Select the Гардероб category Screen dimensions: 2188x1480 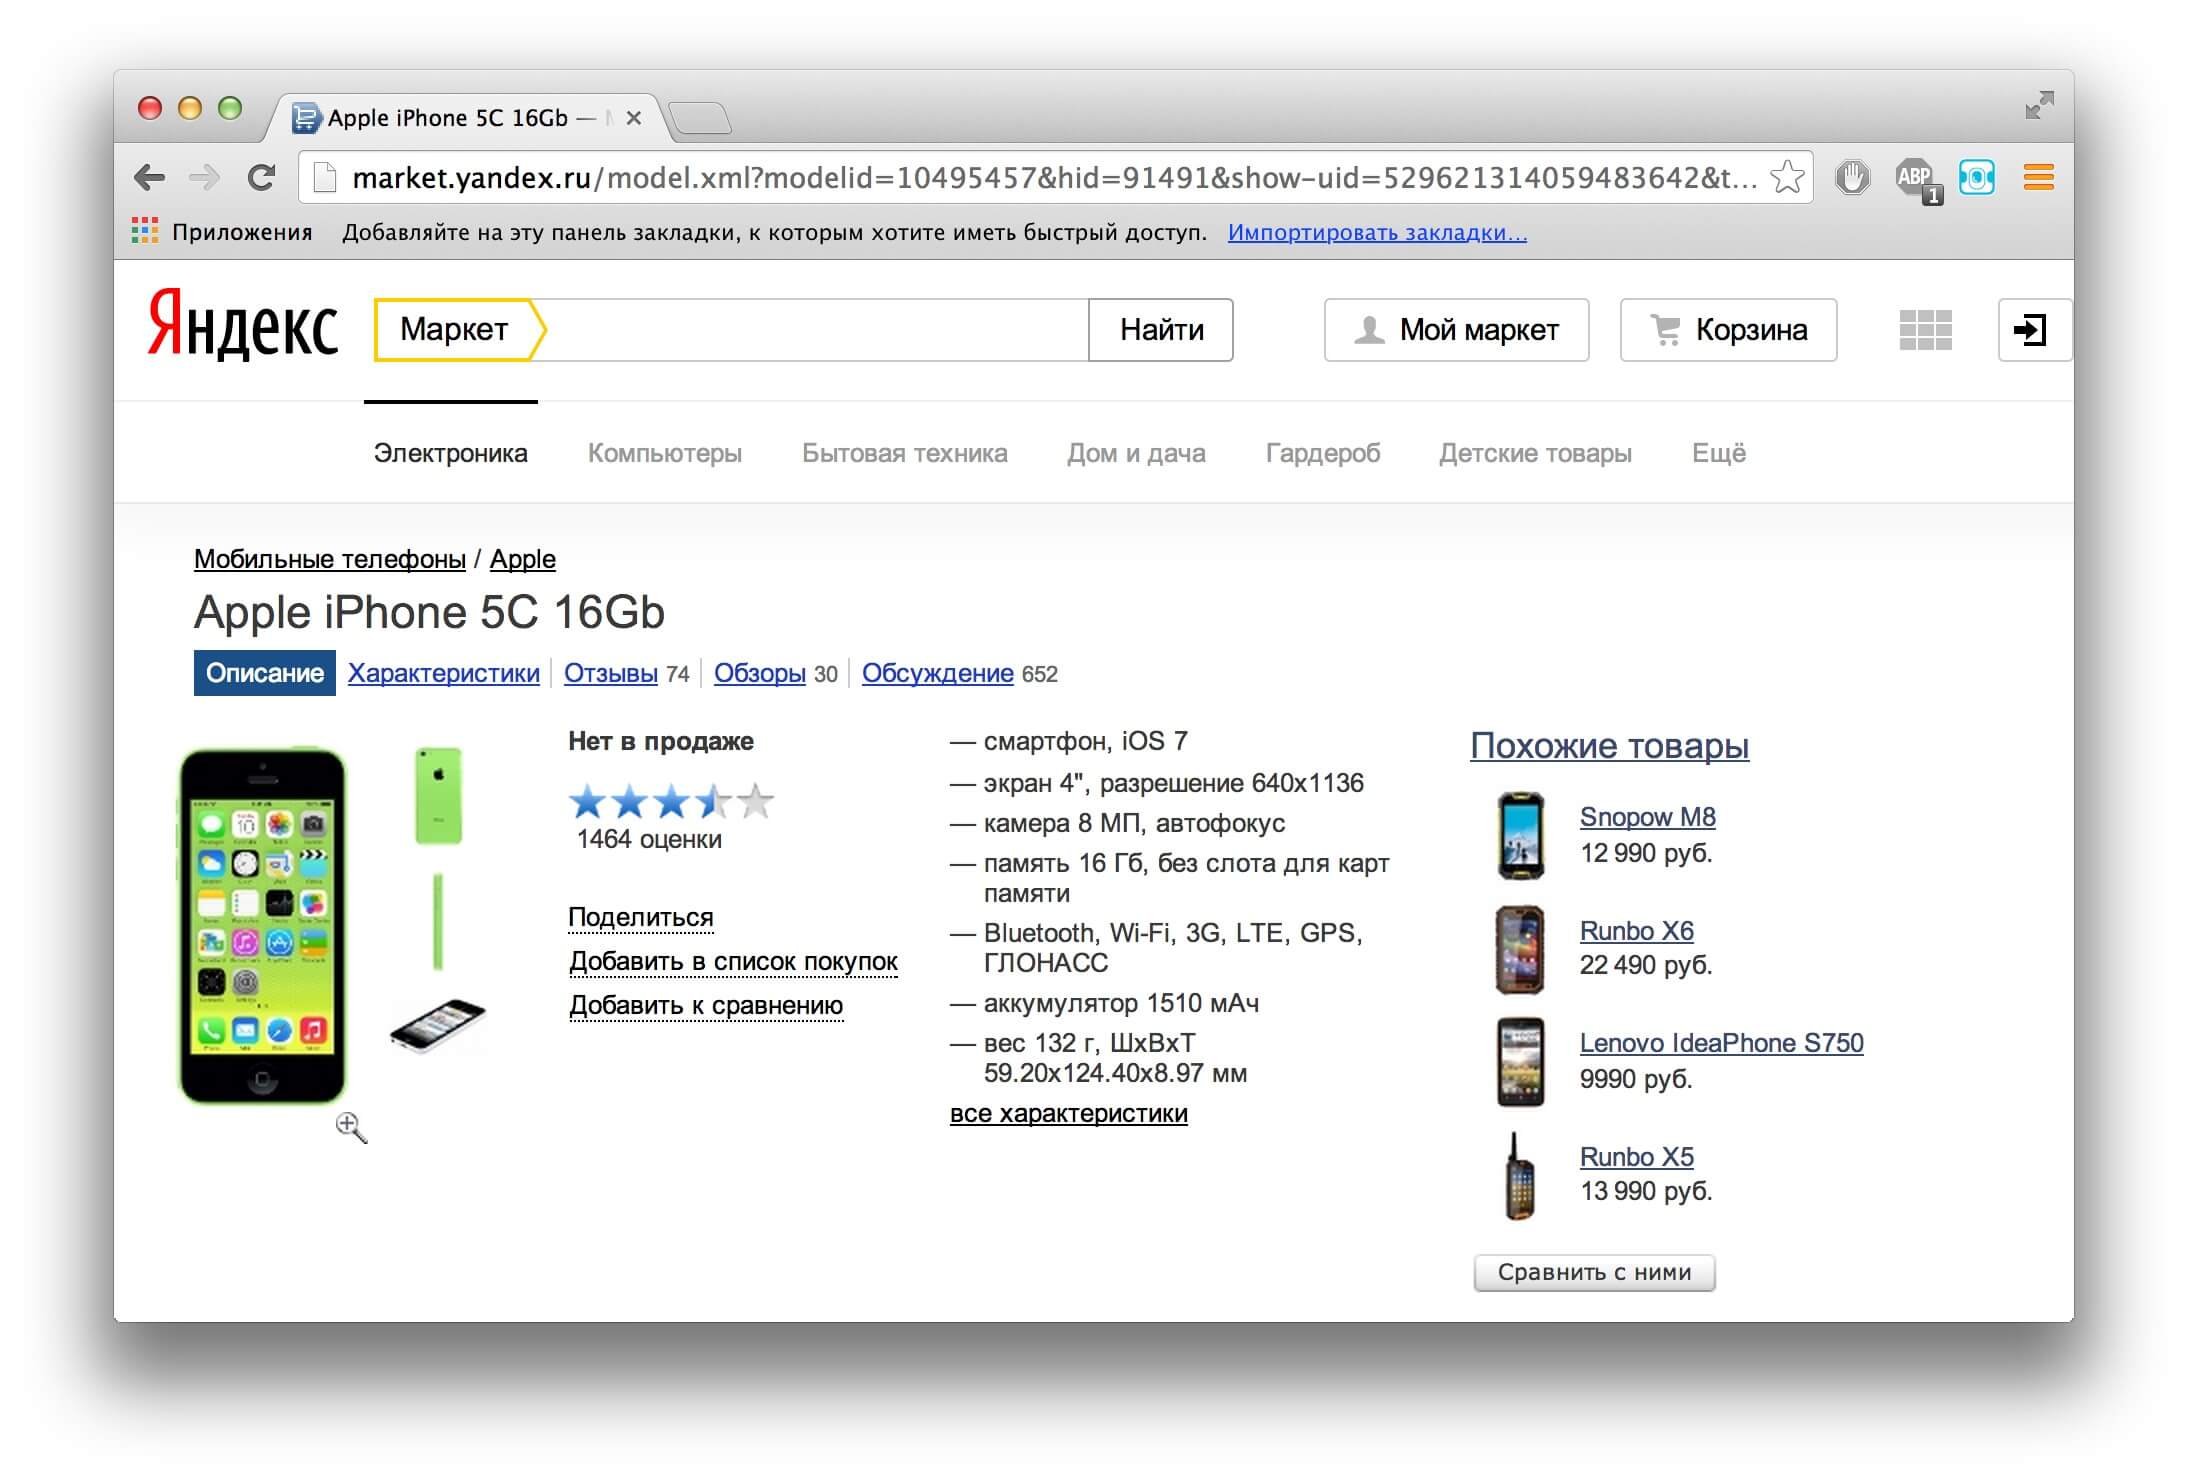pyautogui.click(x=1323, y=453)
